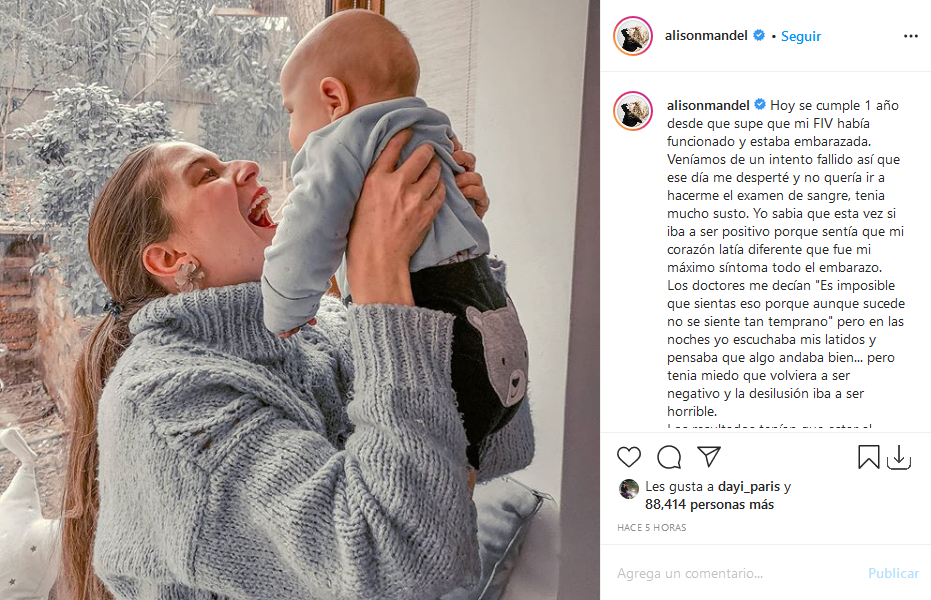
Task: Click the verified badge next to header username
Action: pyautogui.click(x=759, y=35)
